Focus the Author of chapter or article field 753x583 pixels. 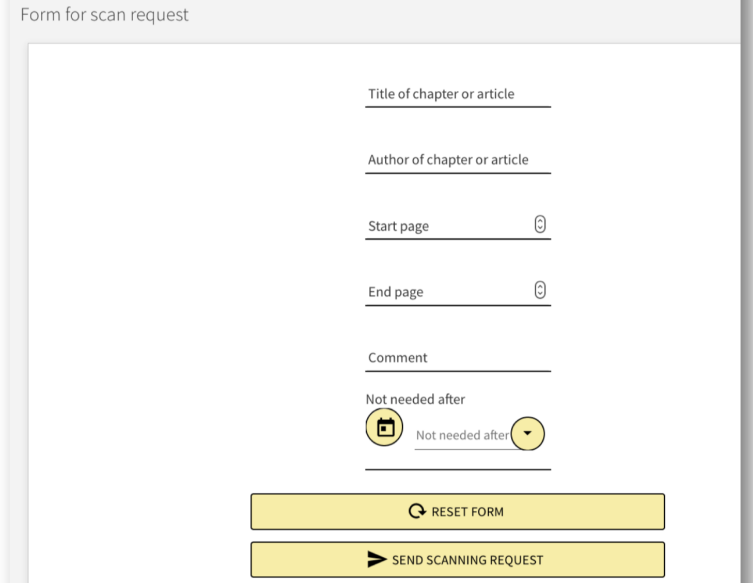coord(458,160)
